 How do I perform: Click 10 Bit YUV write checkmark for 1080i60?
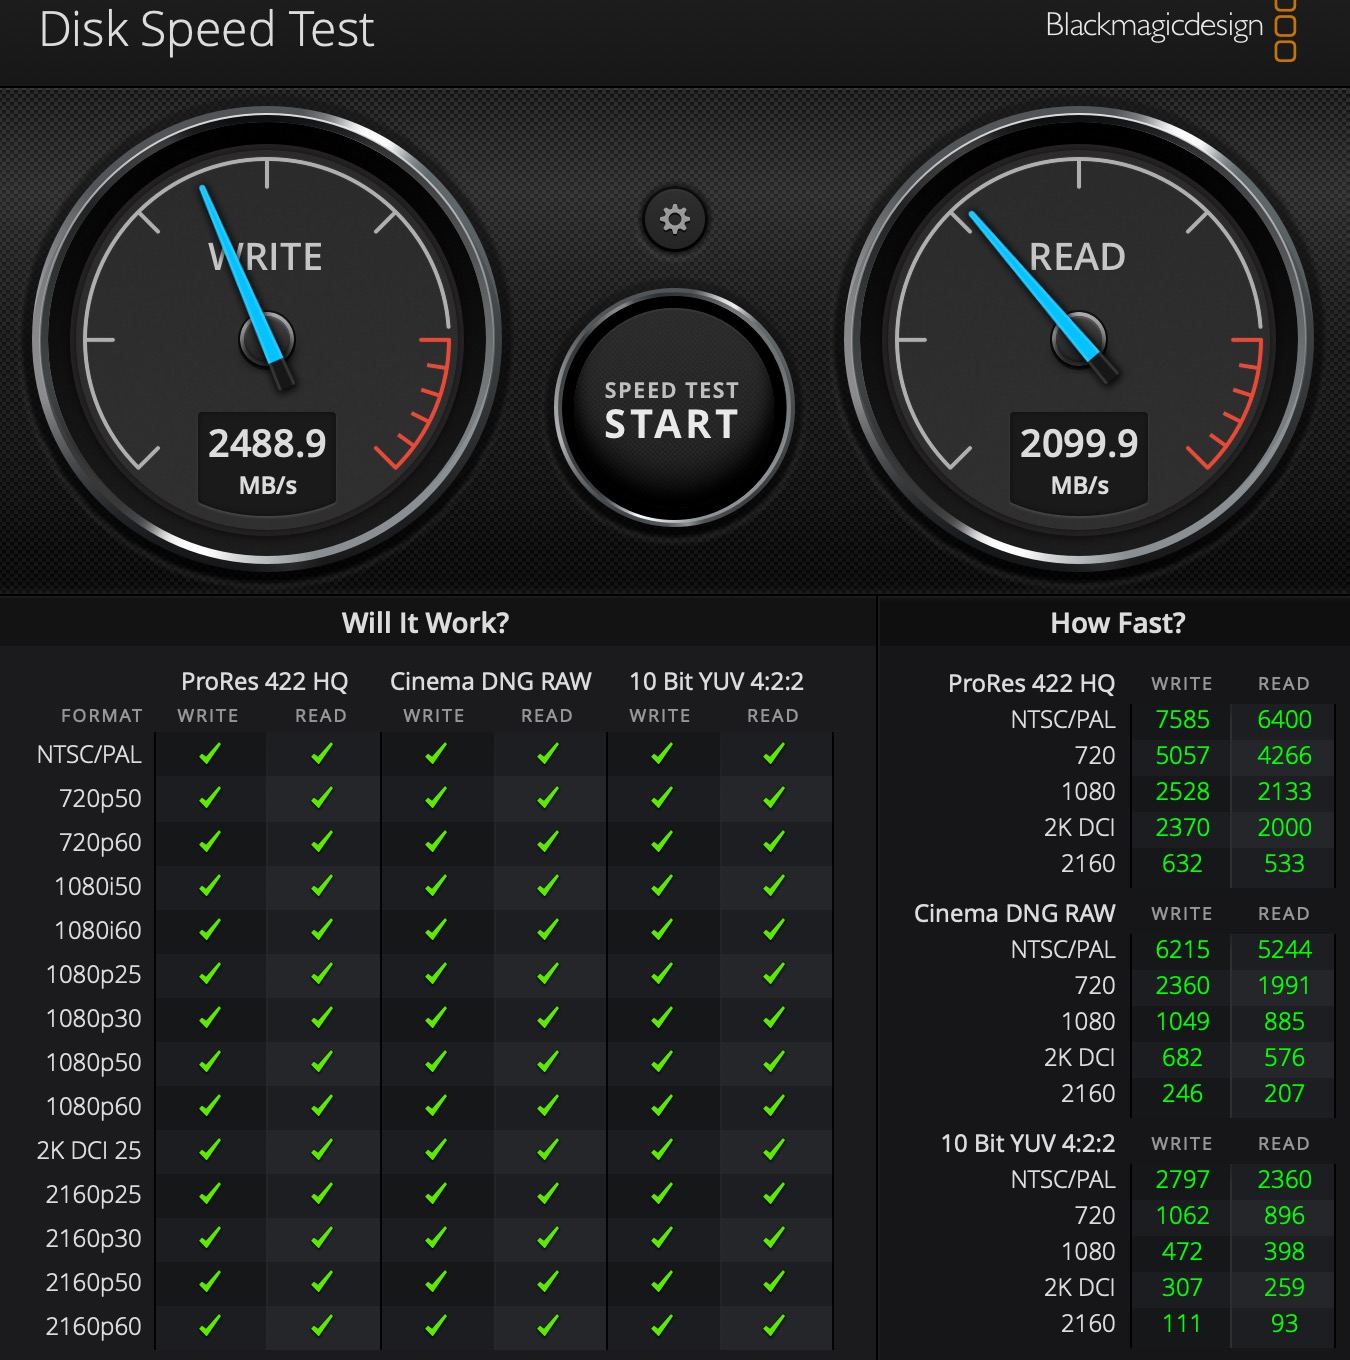click(662, 930)
